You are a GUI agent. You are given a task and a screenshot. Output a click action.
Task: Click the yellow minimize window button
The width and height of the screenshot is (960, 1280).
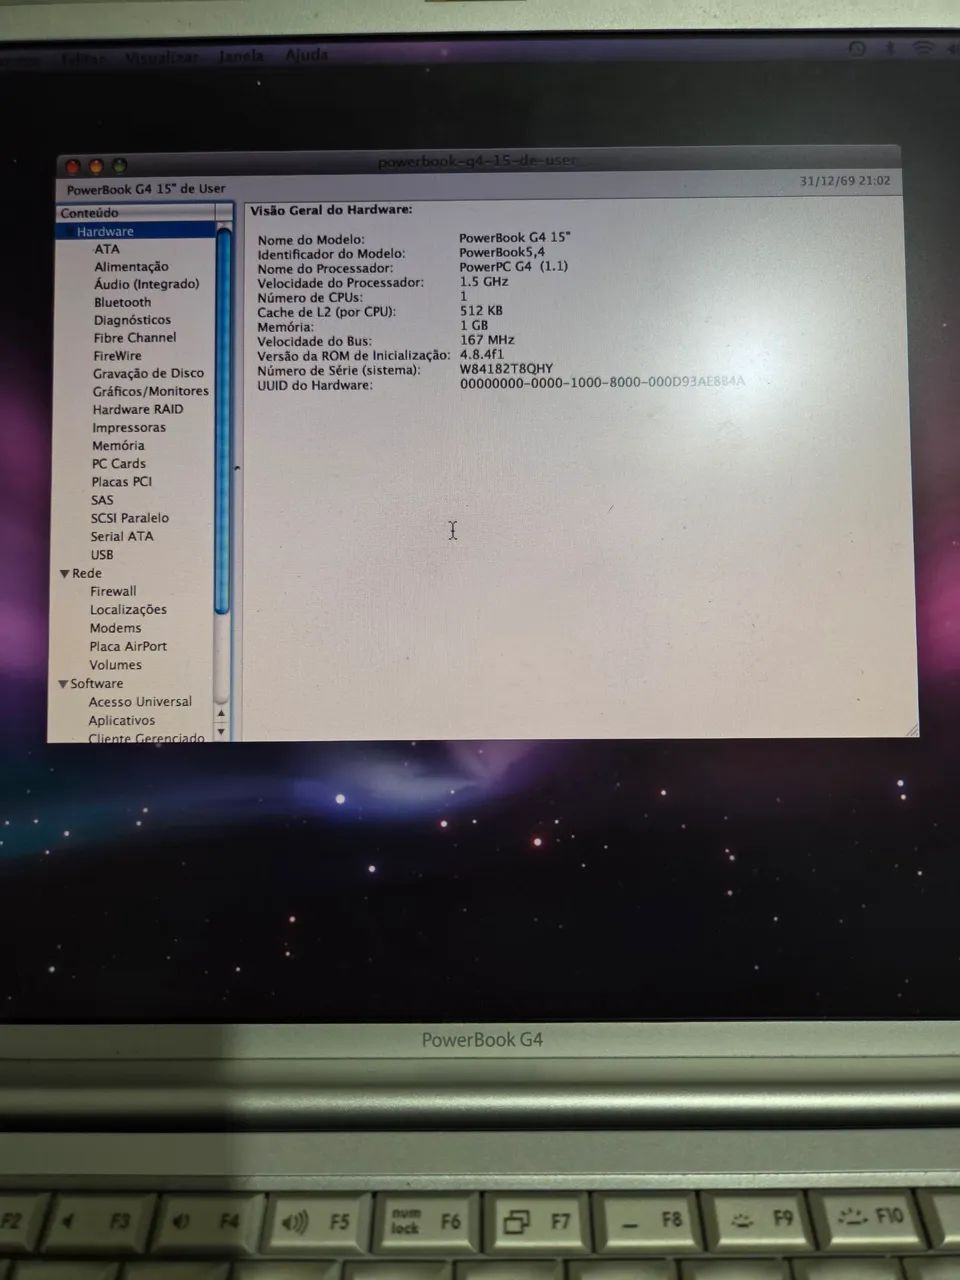pyautogui.click(x=96, y=167)
